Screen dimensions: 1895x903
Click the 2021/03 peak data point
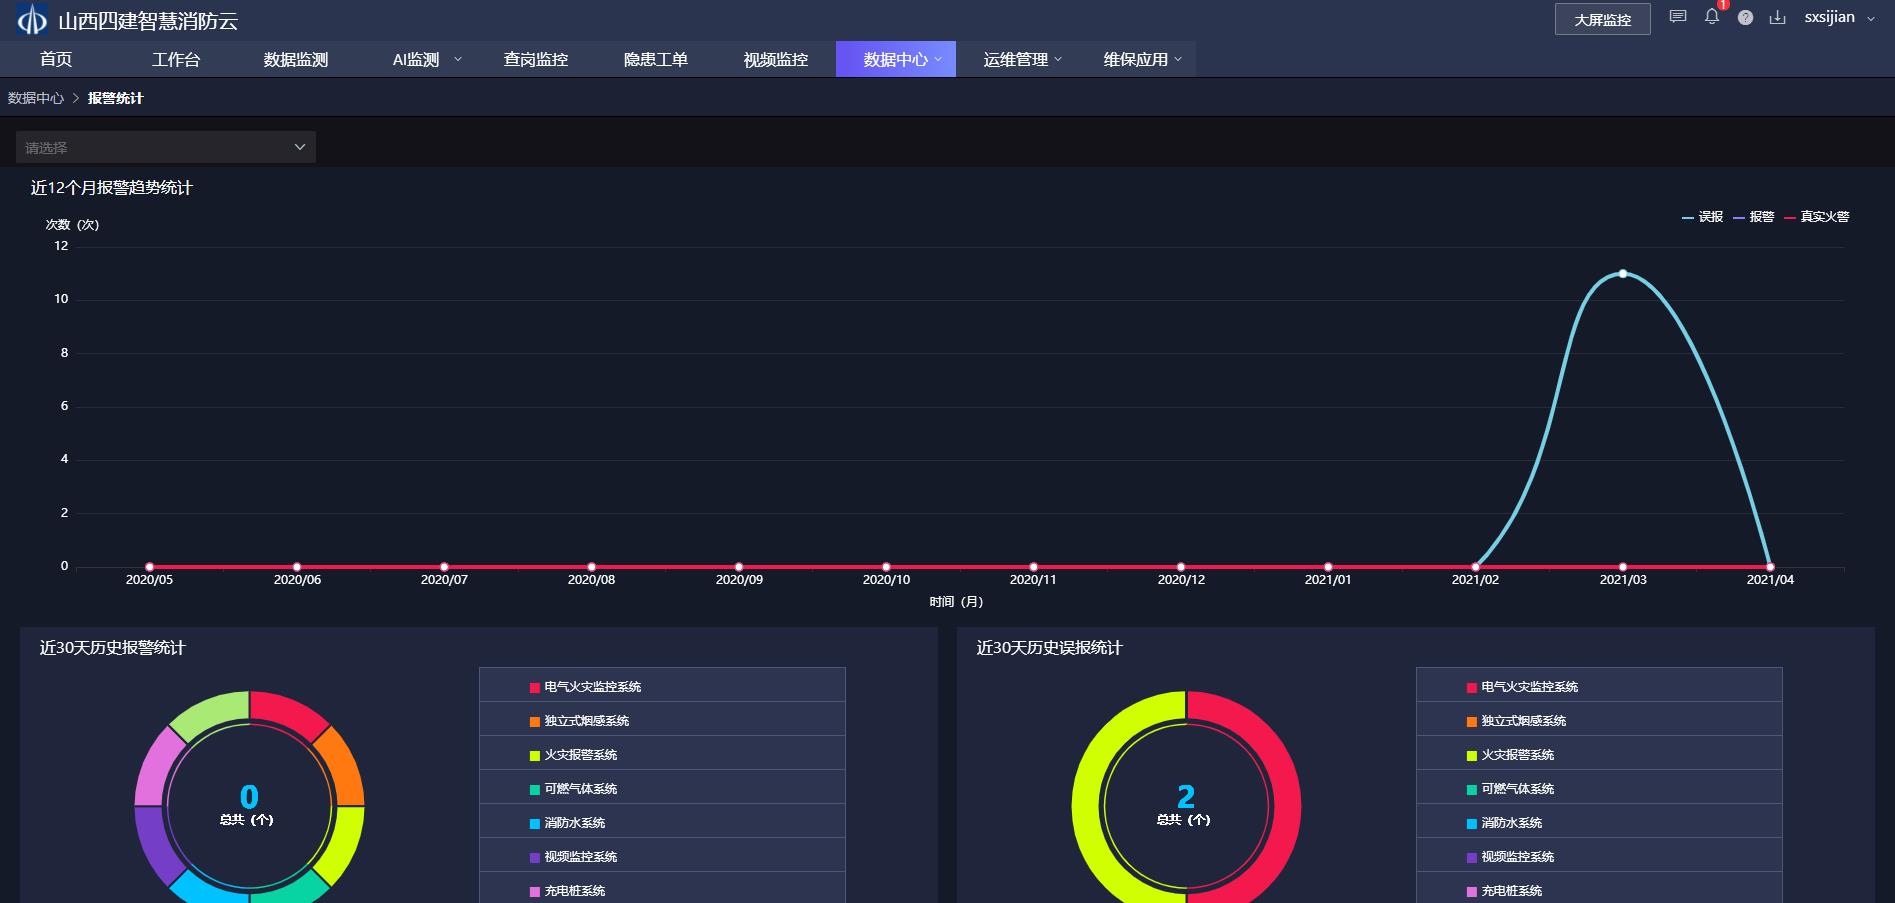(1622, 274)
